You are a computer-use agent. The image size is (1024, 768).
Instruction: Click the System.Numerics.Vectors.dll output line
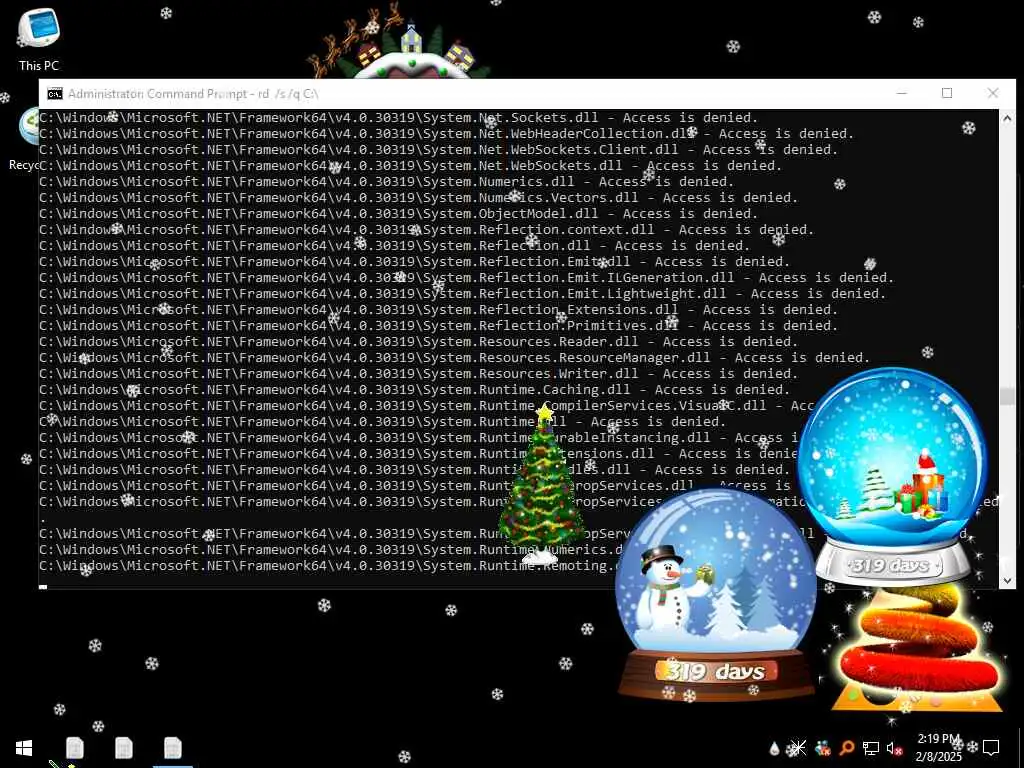[419, 197]
